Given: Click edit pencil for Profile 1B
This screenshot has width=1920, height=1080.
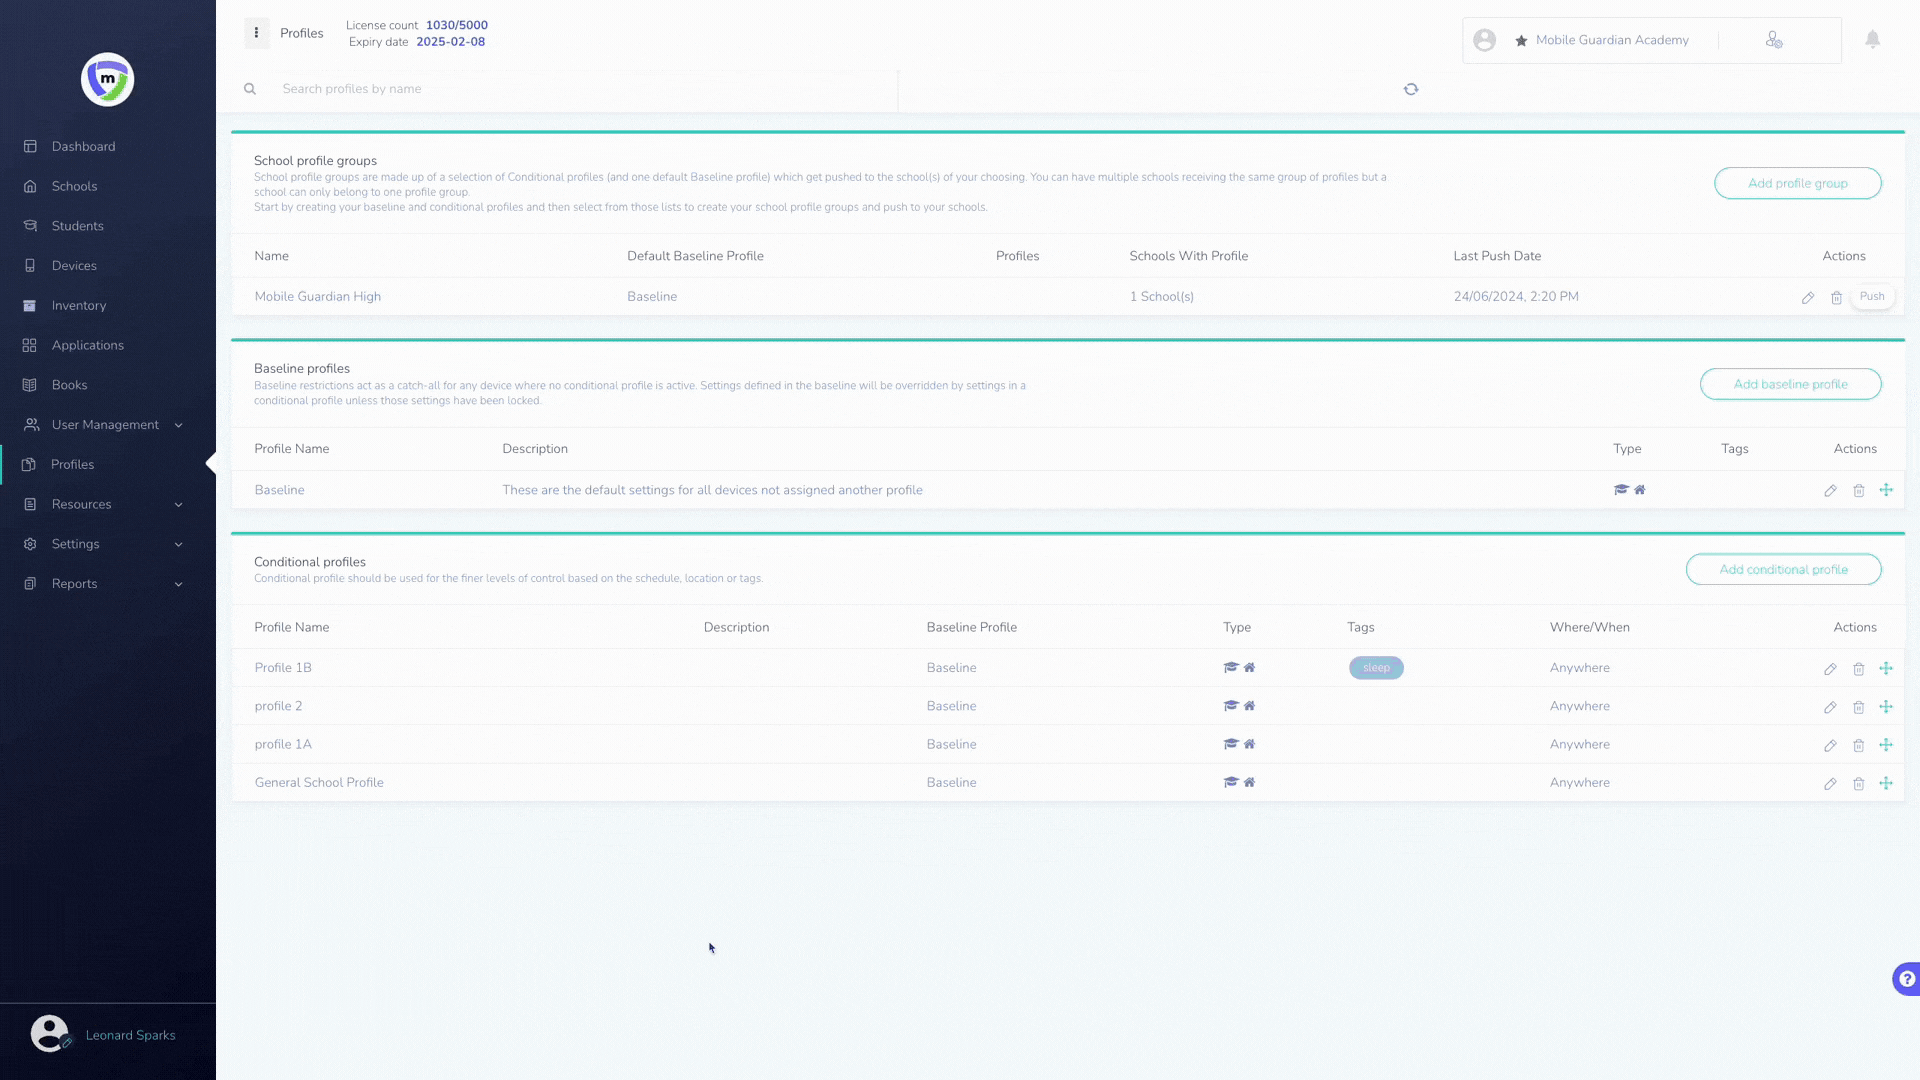Looking at the screenshot, I should 1829,669.
